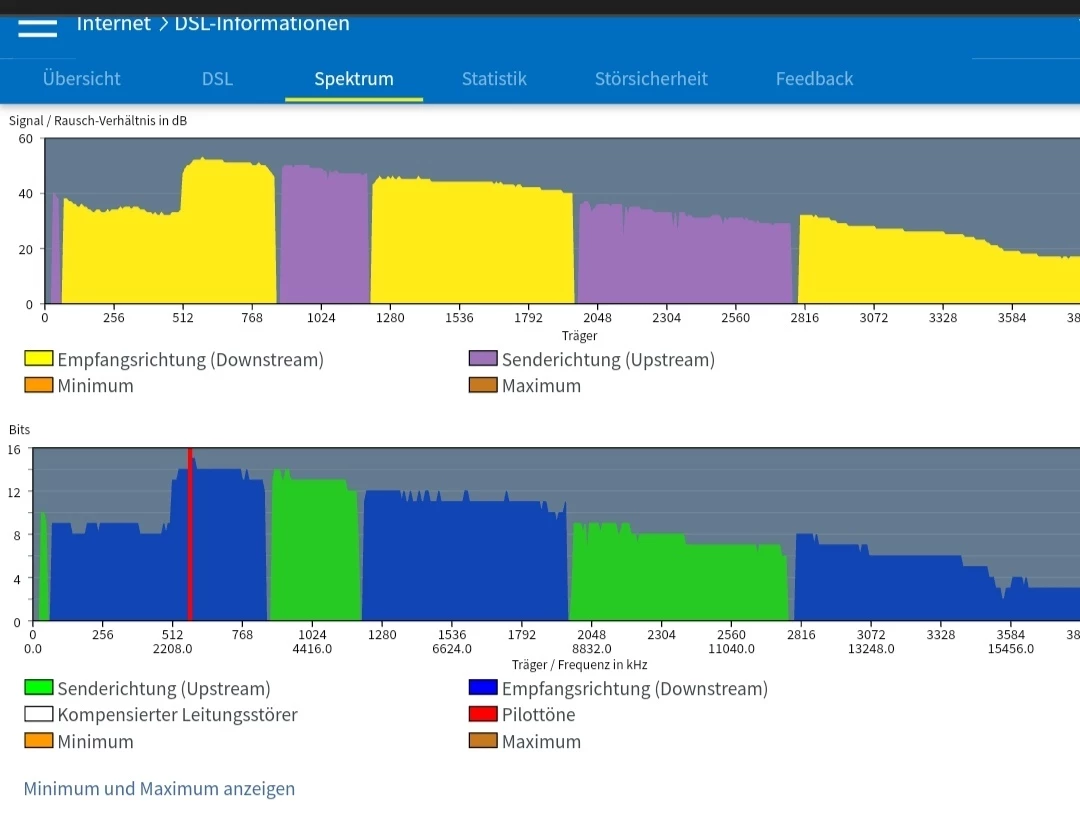Click the '6624.0' frequency label
Screen dimensions: 1080x817
coord(452,649)
